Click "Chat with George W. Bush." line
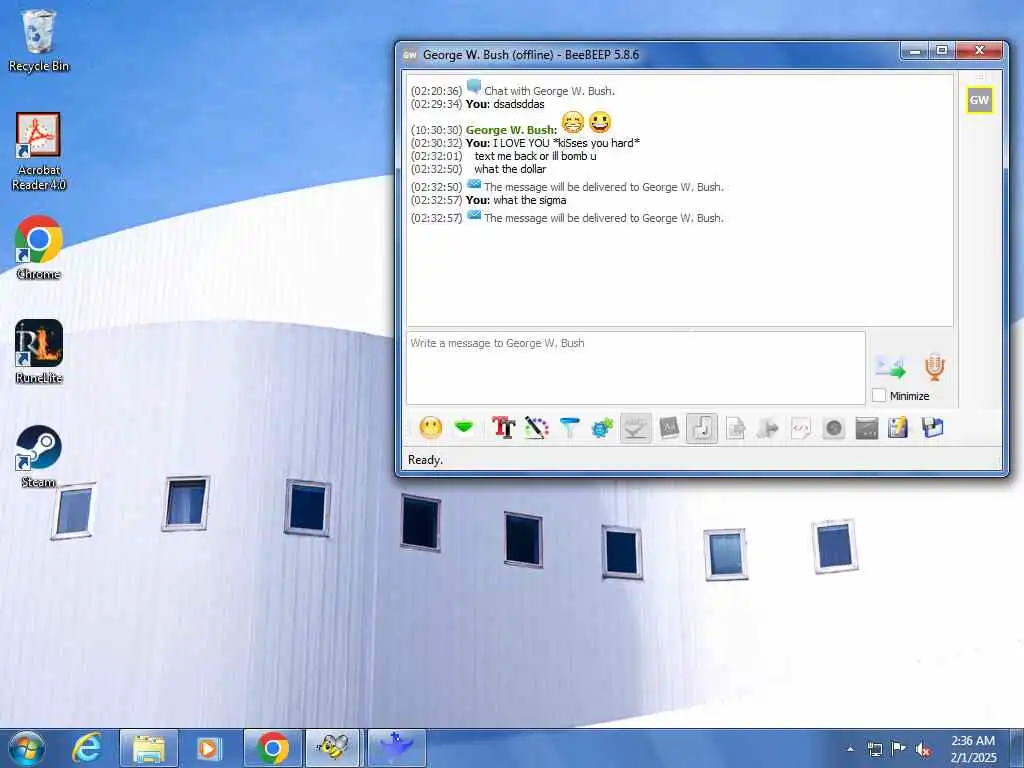The height and width of the screenshot is (768, 1024). point(549,91)
